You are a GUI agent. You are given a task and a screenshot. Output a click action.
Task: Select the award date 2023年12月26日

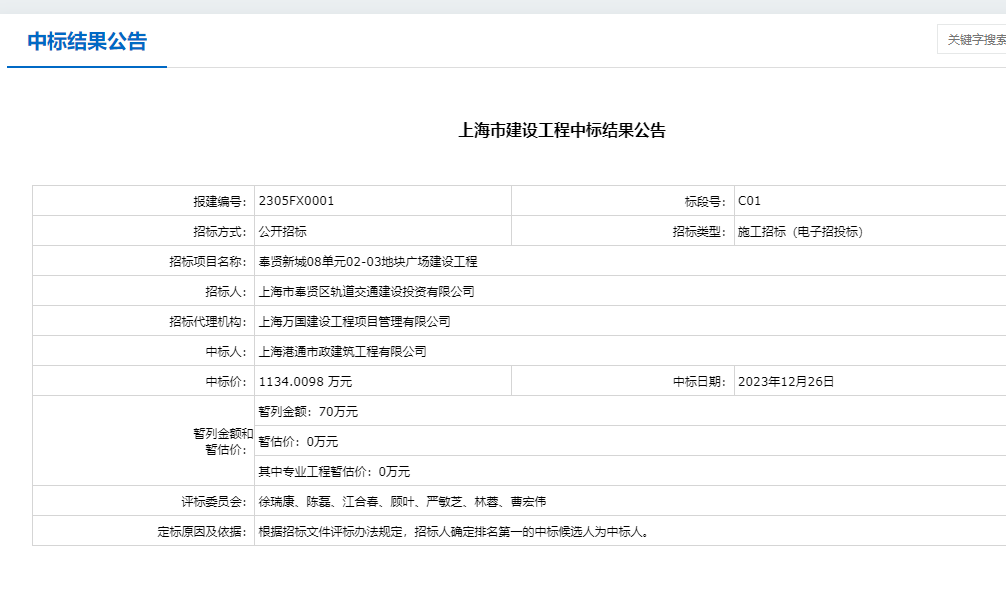point(785,381)
